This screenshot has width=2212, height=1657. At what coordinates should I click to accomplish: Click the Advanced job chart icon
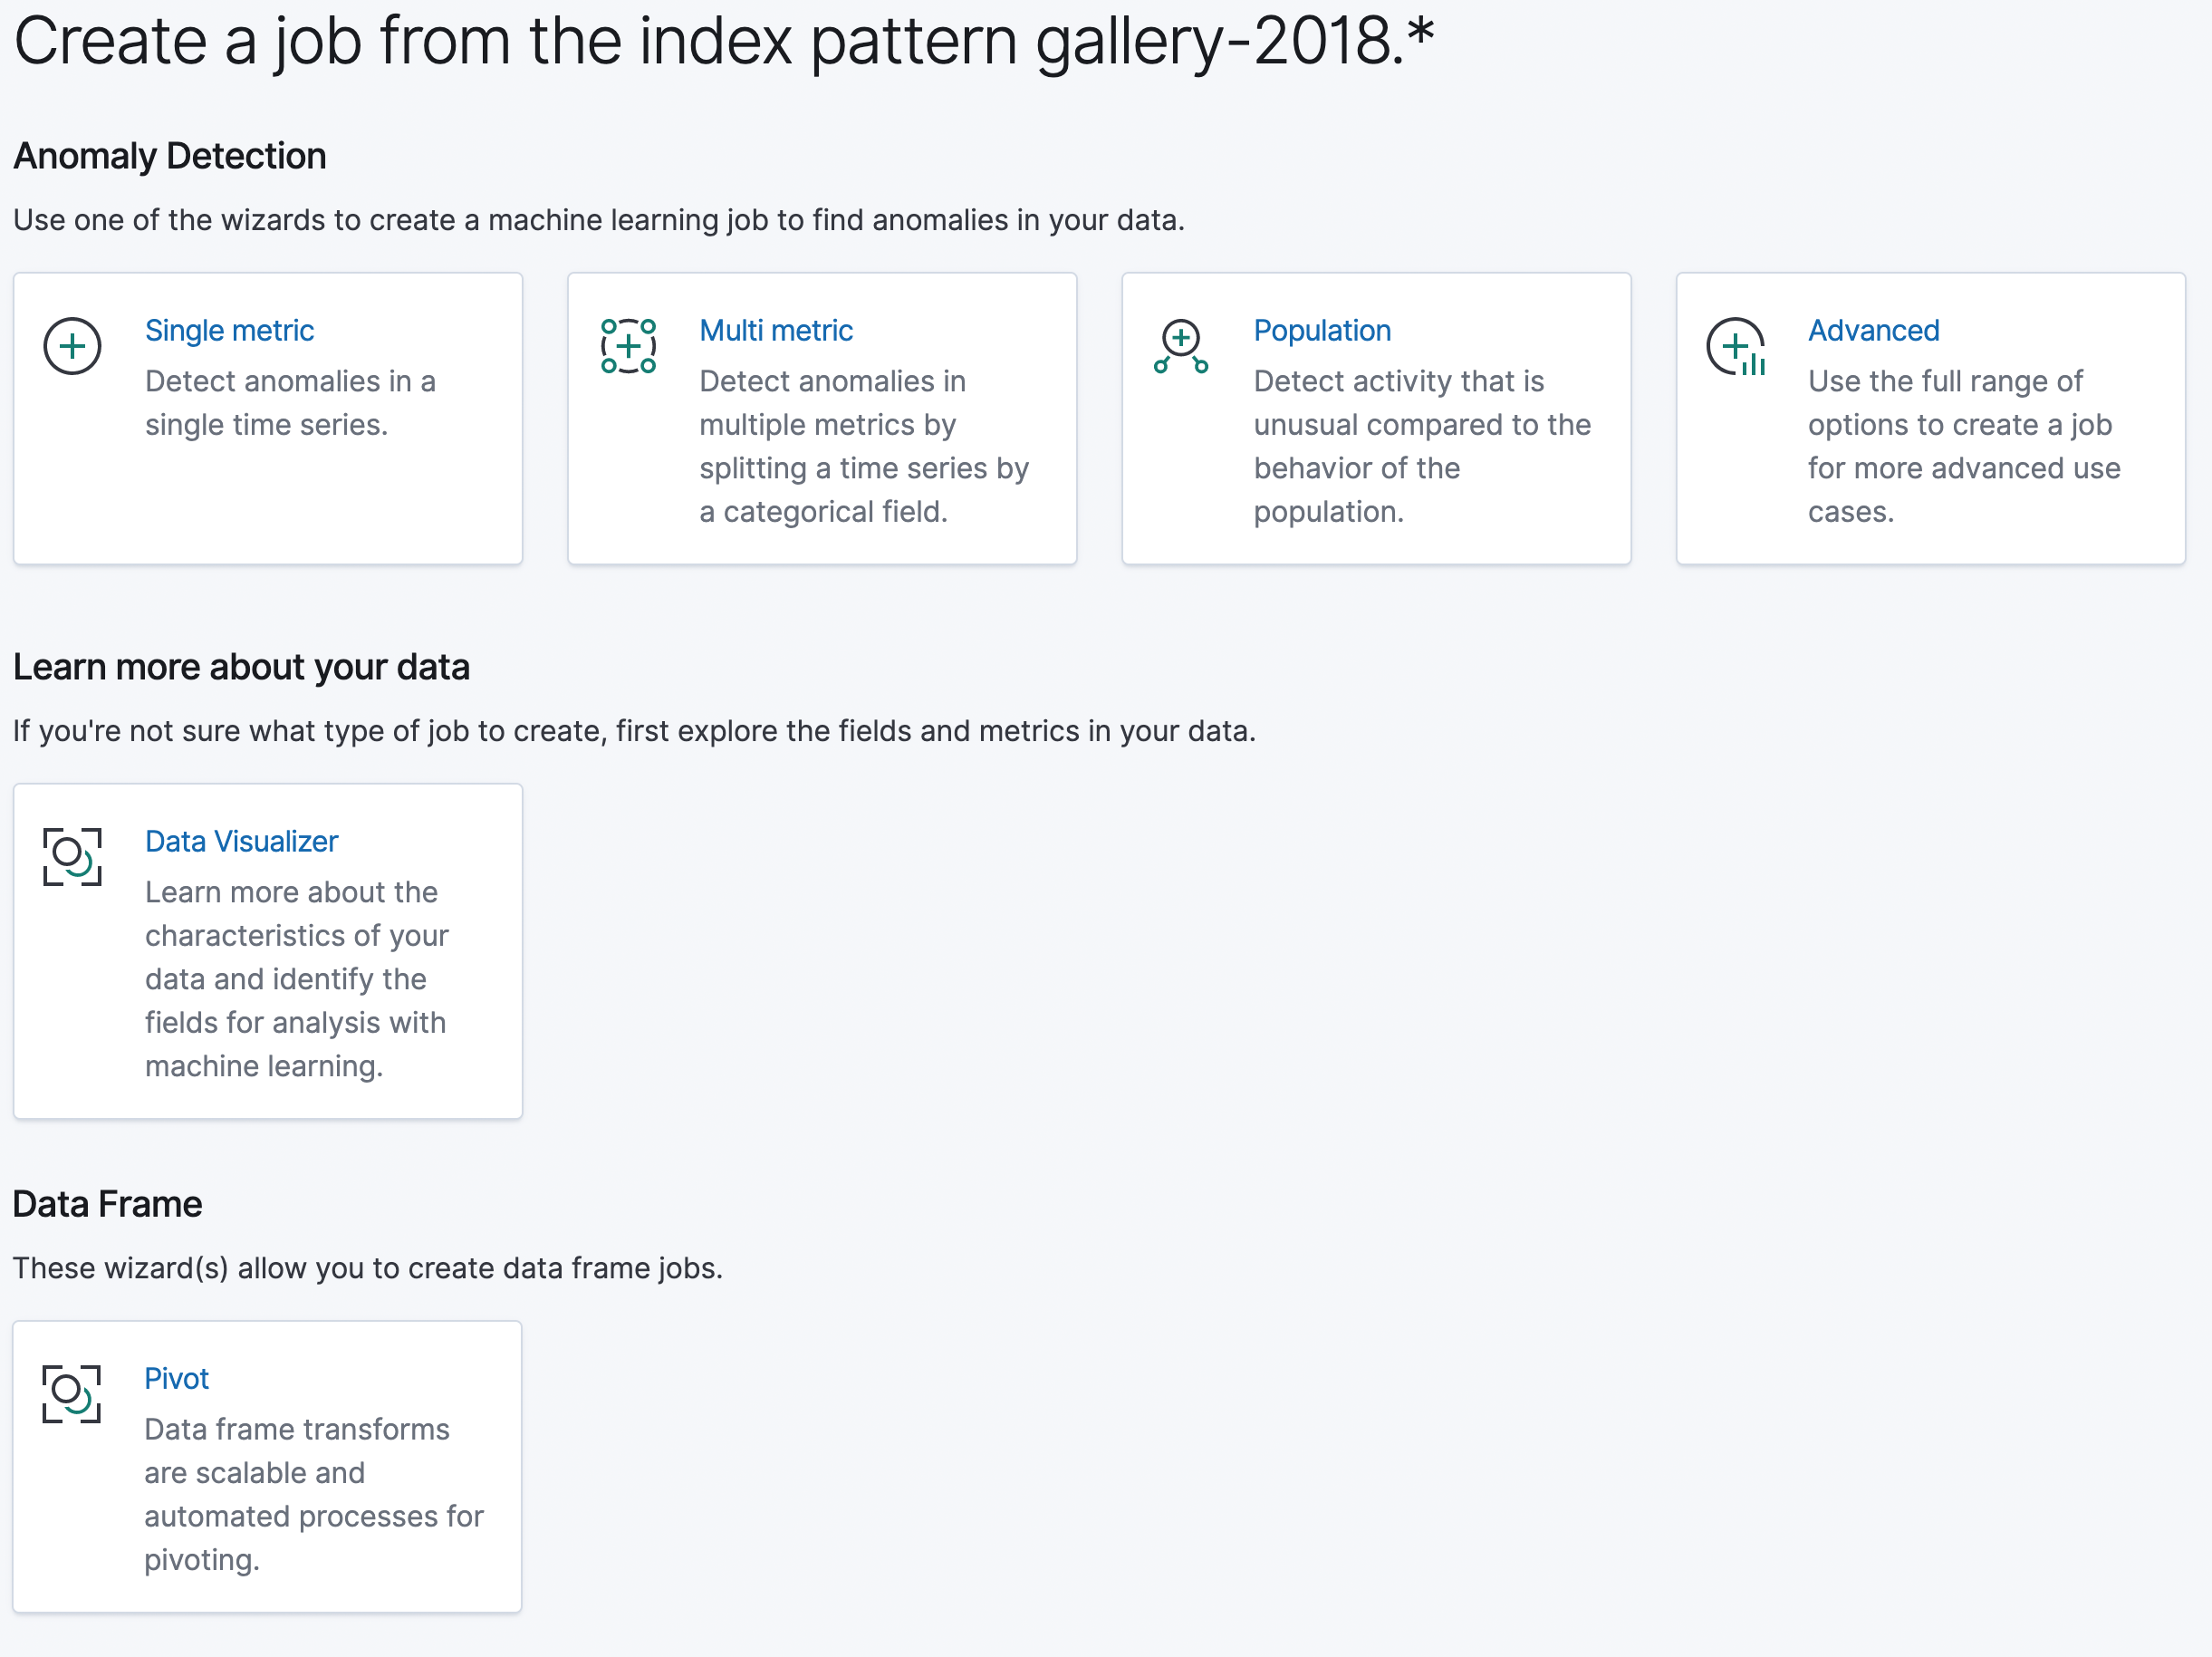1736,347
